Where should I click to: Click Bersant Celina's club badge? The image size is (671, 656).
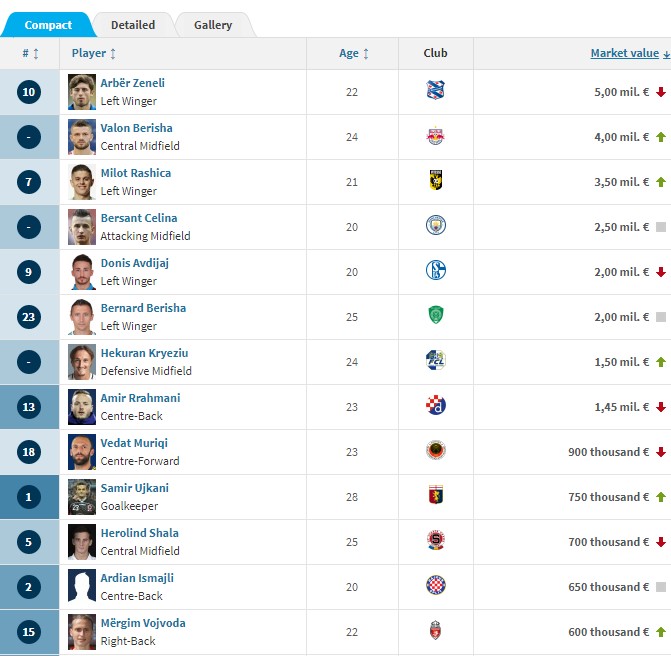click(435, 226)
